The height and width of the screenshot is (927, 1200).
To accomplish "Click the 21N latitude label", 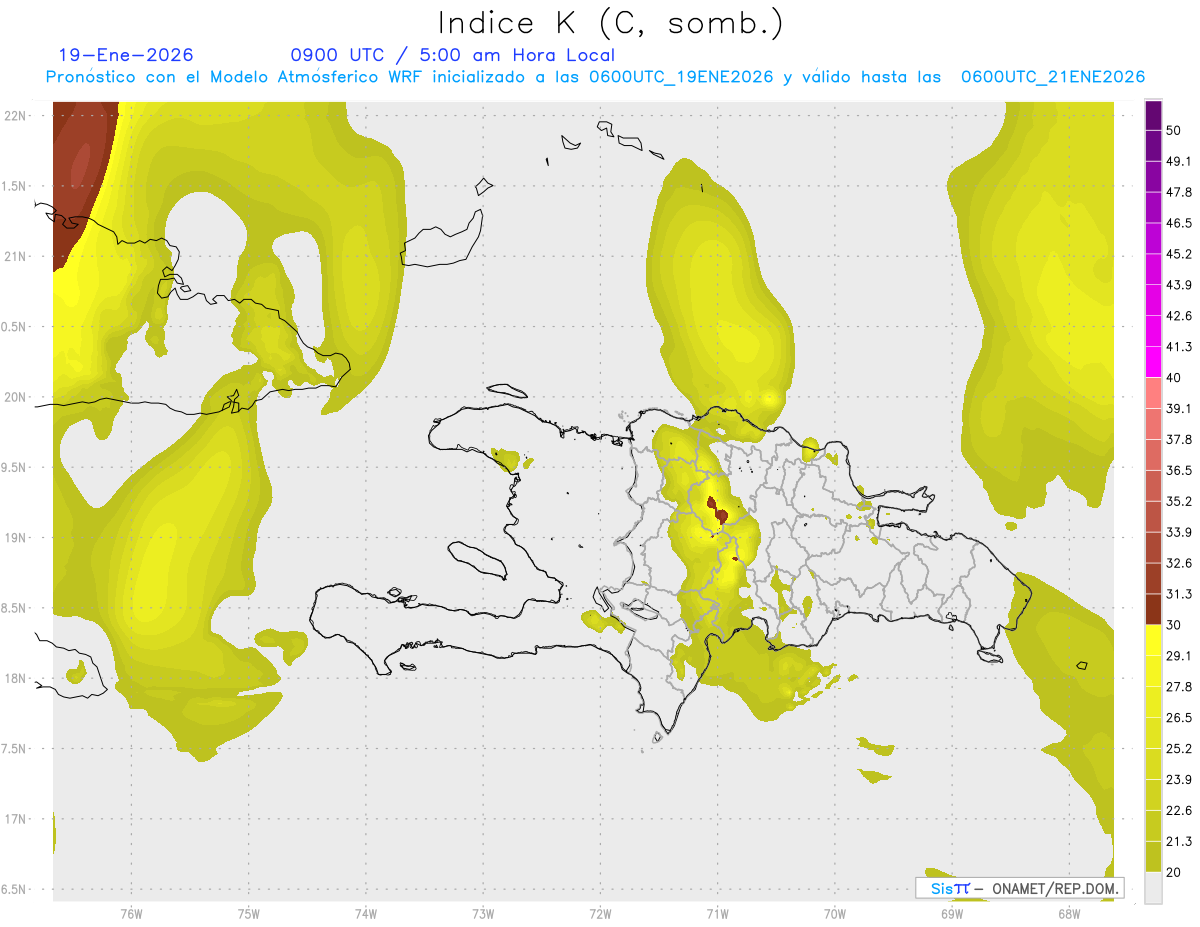I will coord(16,257).
